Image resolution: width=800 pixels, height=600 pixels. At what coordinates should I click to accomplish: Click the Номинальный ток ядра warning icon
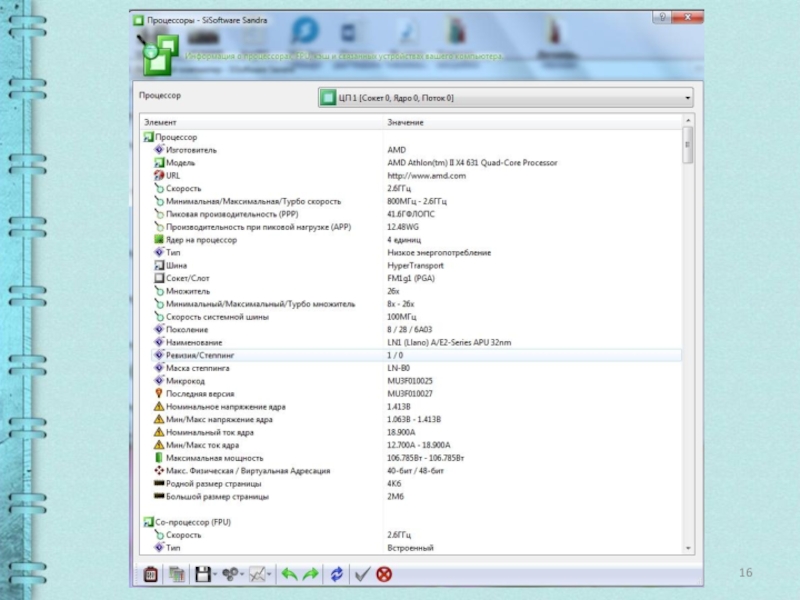[x=159, y=432]
